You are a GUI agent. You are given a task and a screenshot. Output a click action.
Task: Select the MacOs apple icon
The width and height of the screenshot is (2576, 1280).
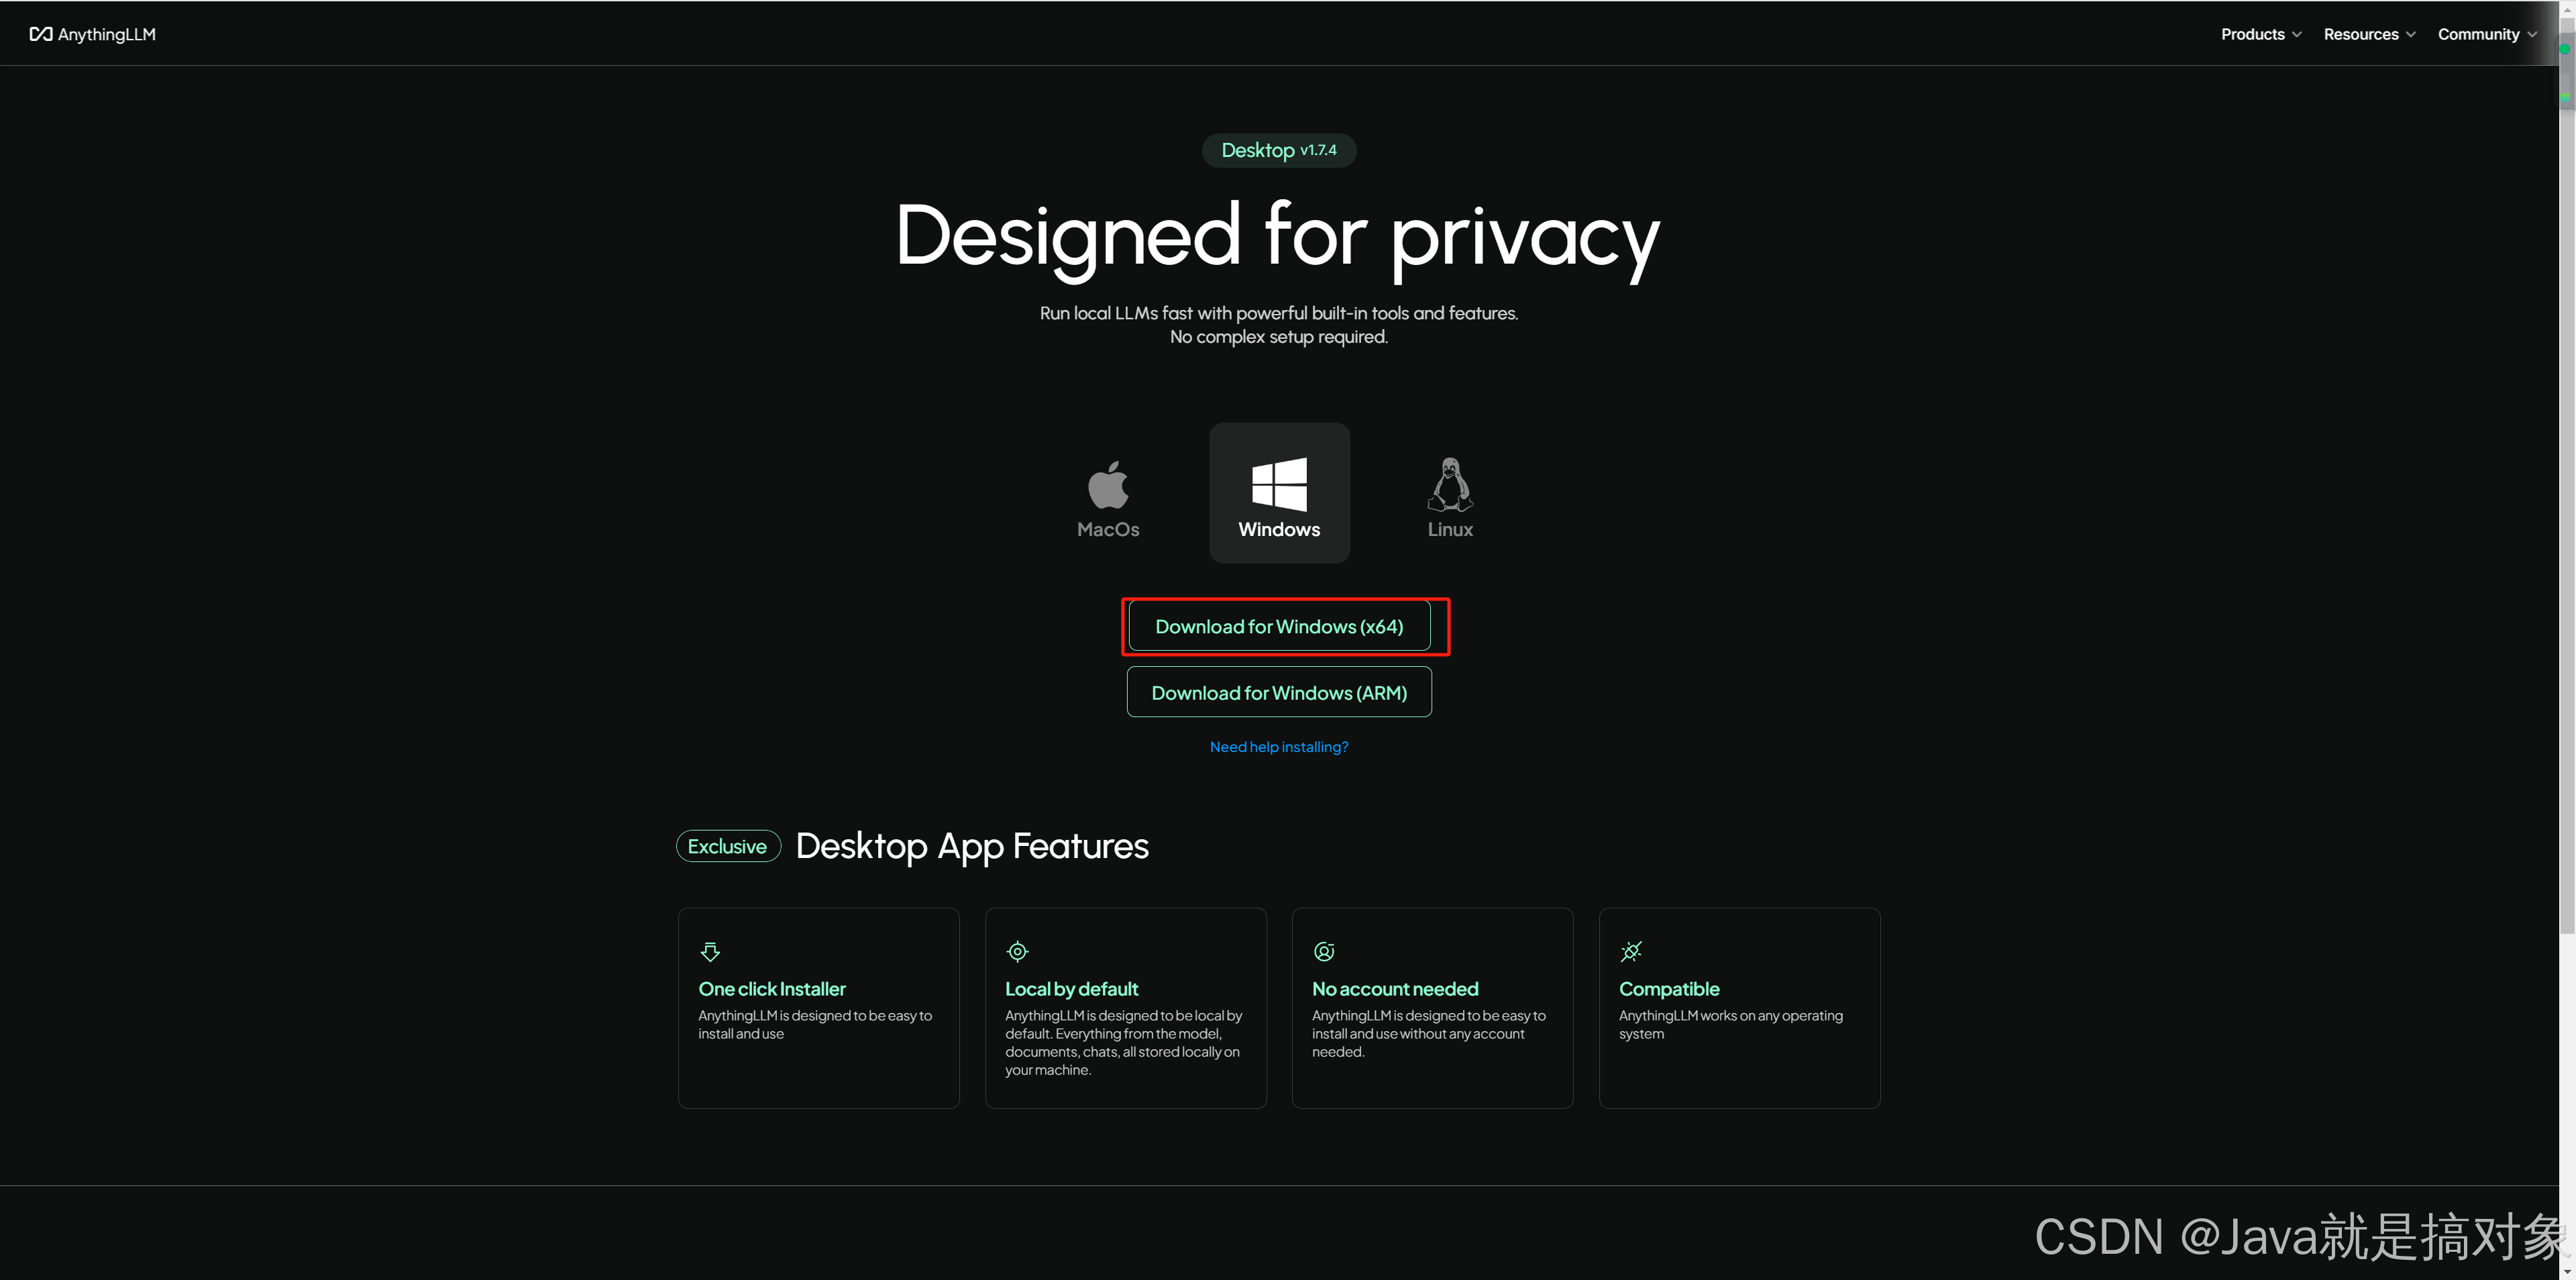1108,485
